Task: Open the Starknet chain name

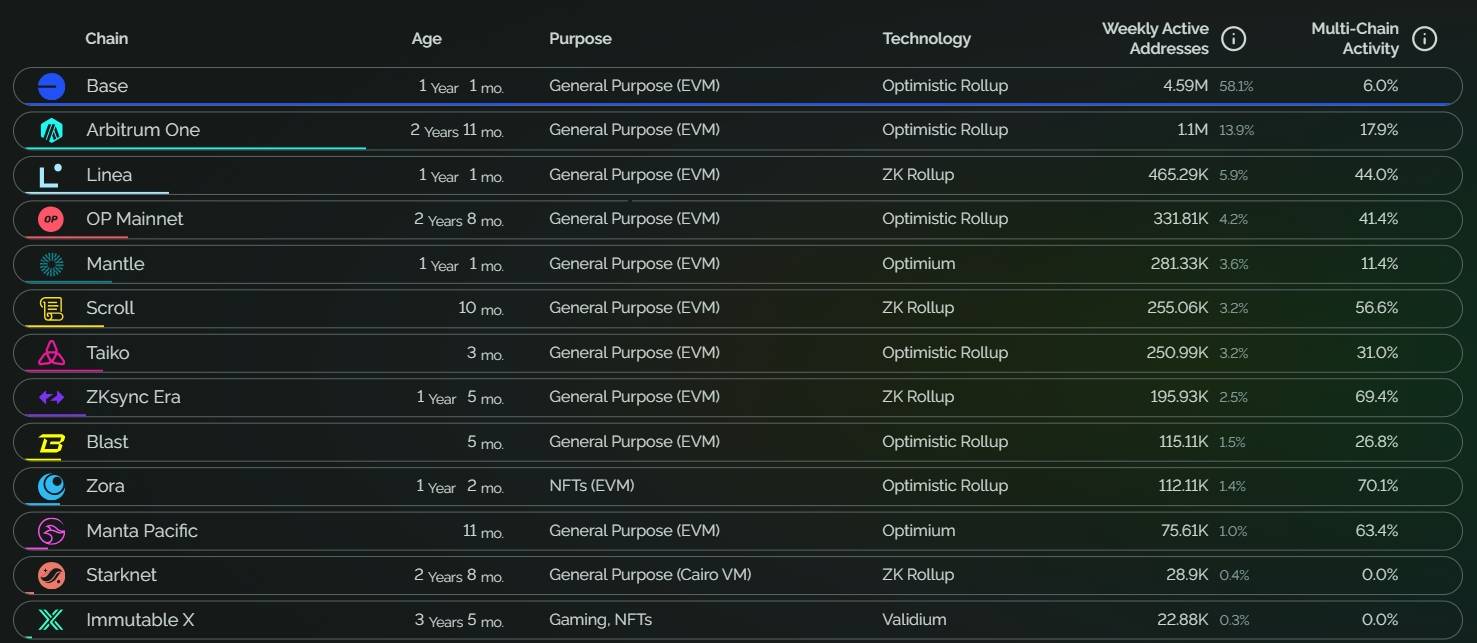Action: pyautogui.click(x=122, y=575)
